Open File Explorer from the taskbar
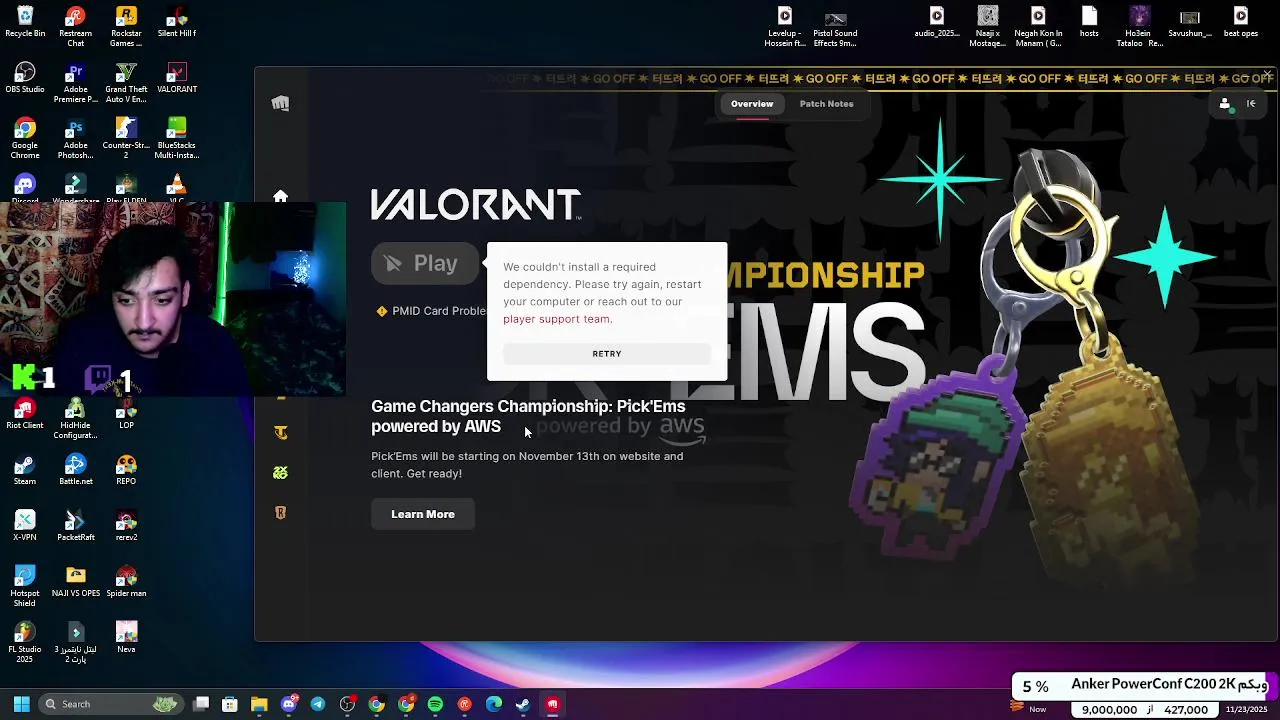 click(259, 704)
